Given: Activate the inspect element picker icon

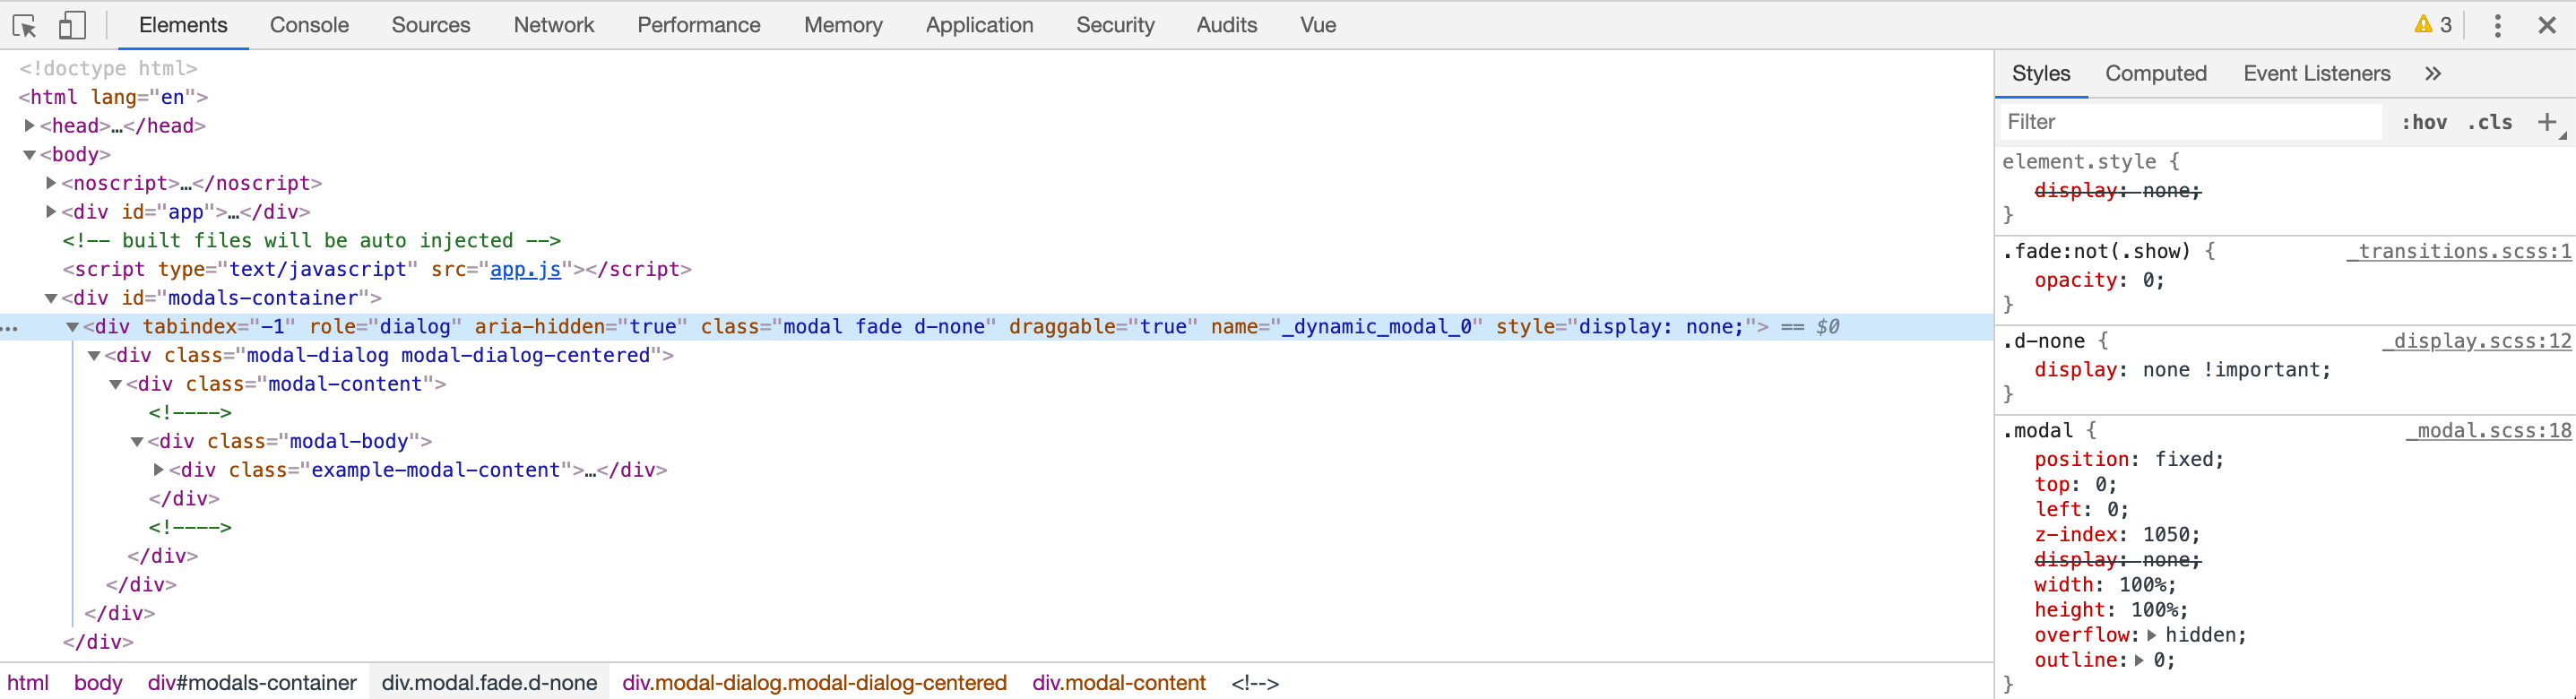Looking at the screenshot, I should 25,25.
